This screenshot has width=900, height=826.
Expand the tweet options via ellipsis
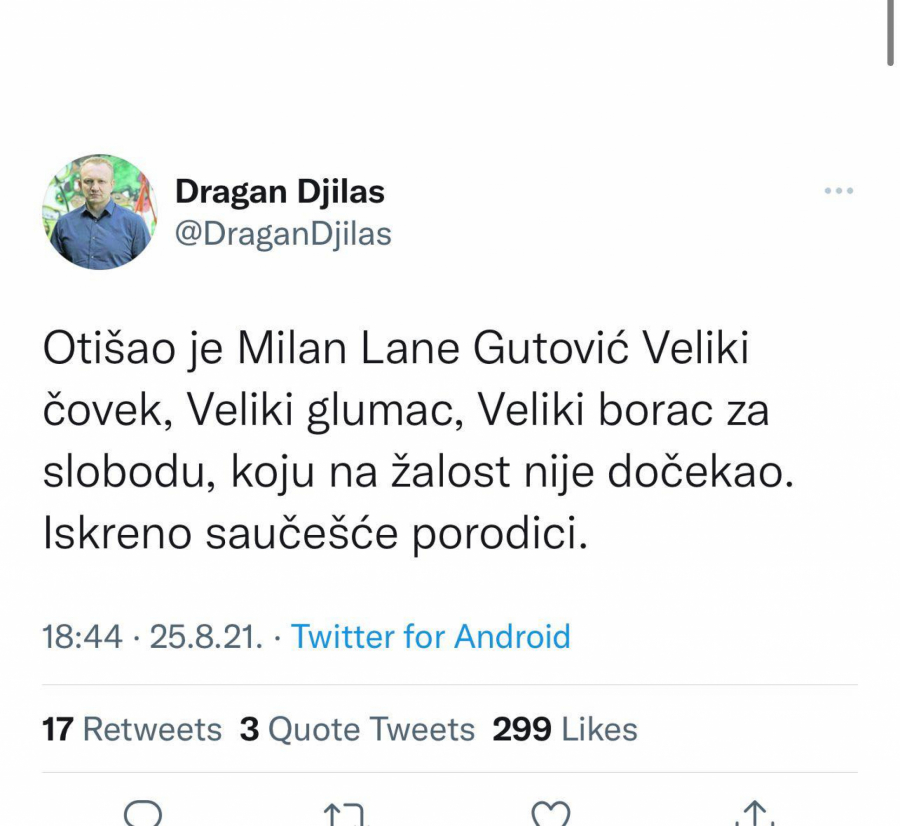coord(840,190)
